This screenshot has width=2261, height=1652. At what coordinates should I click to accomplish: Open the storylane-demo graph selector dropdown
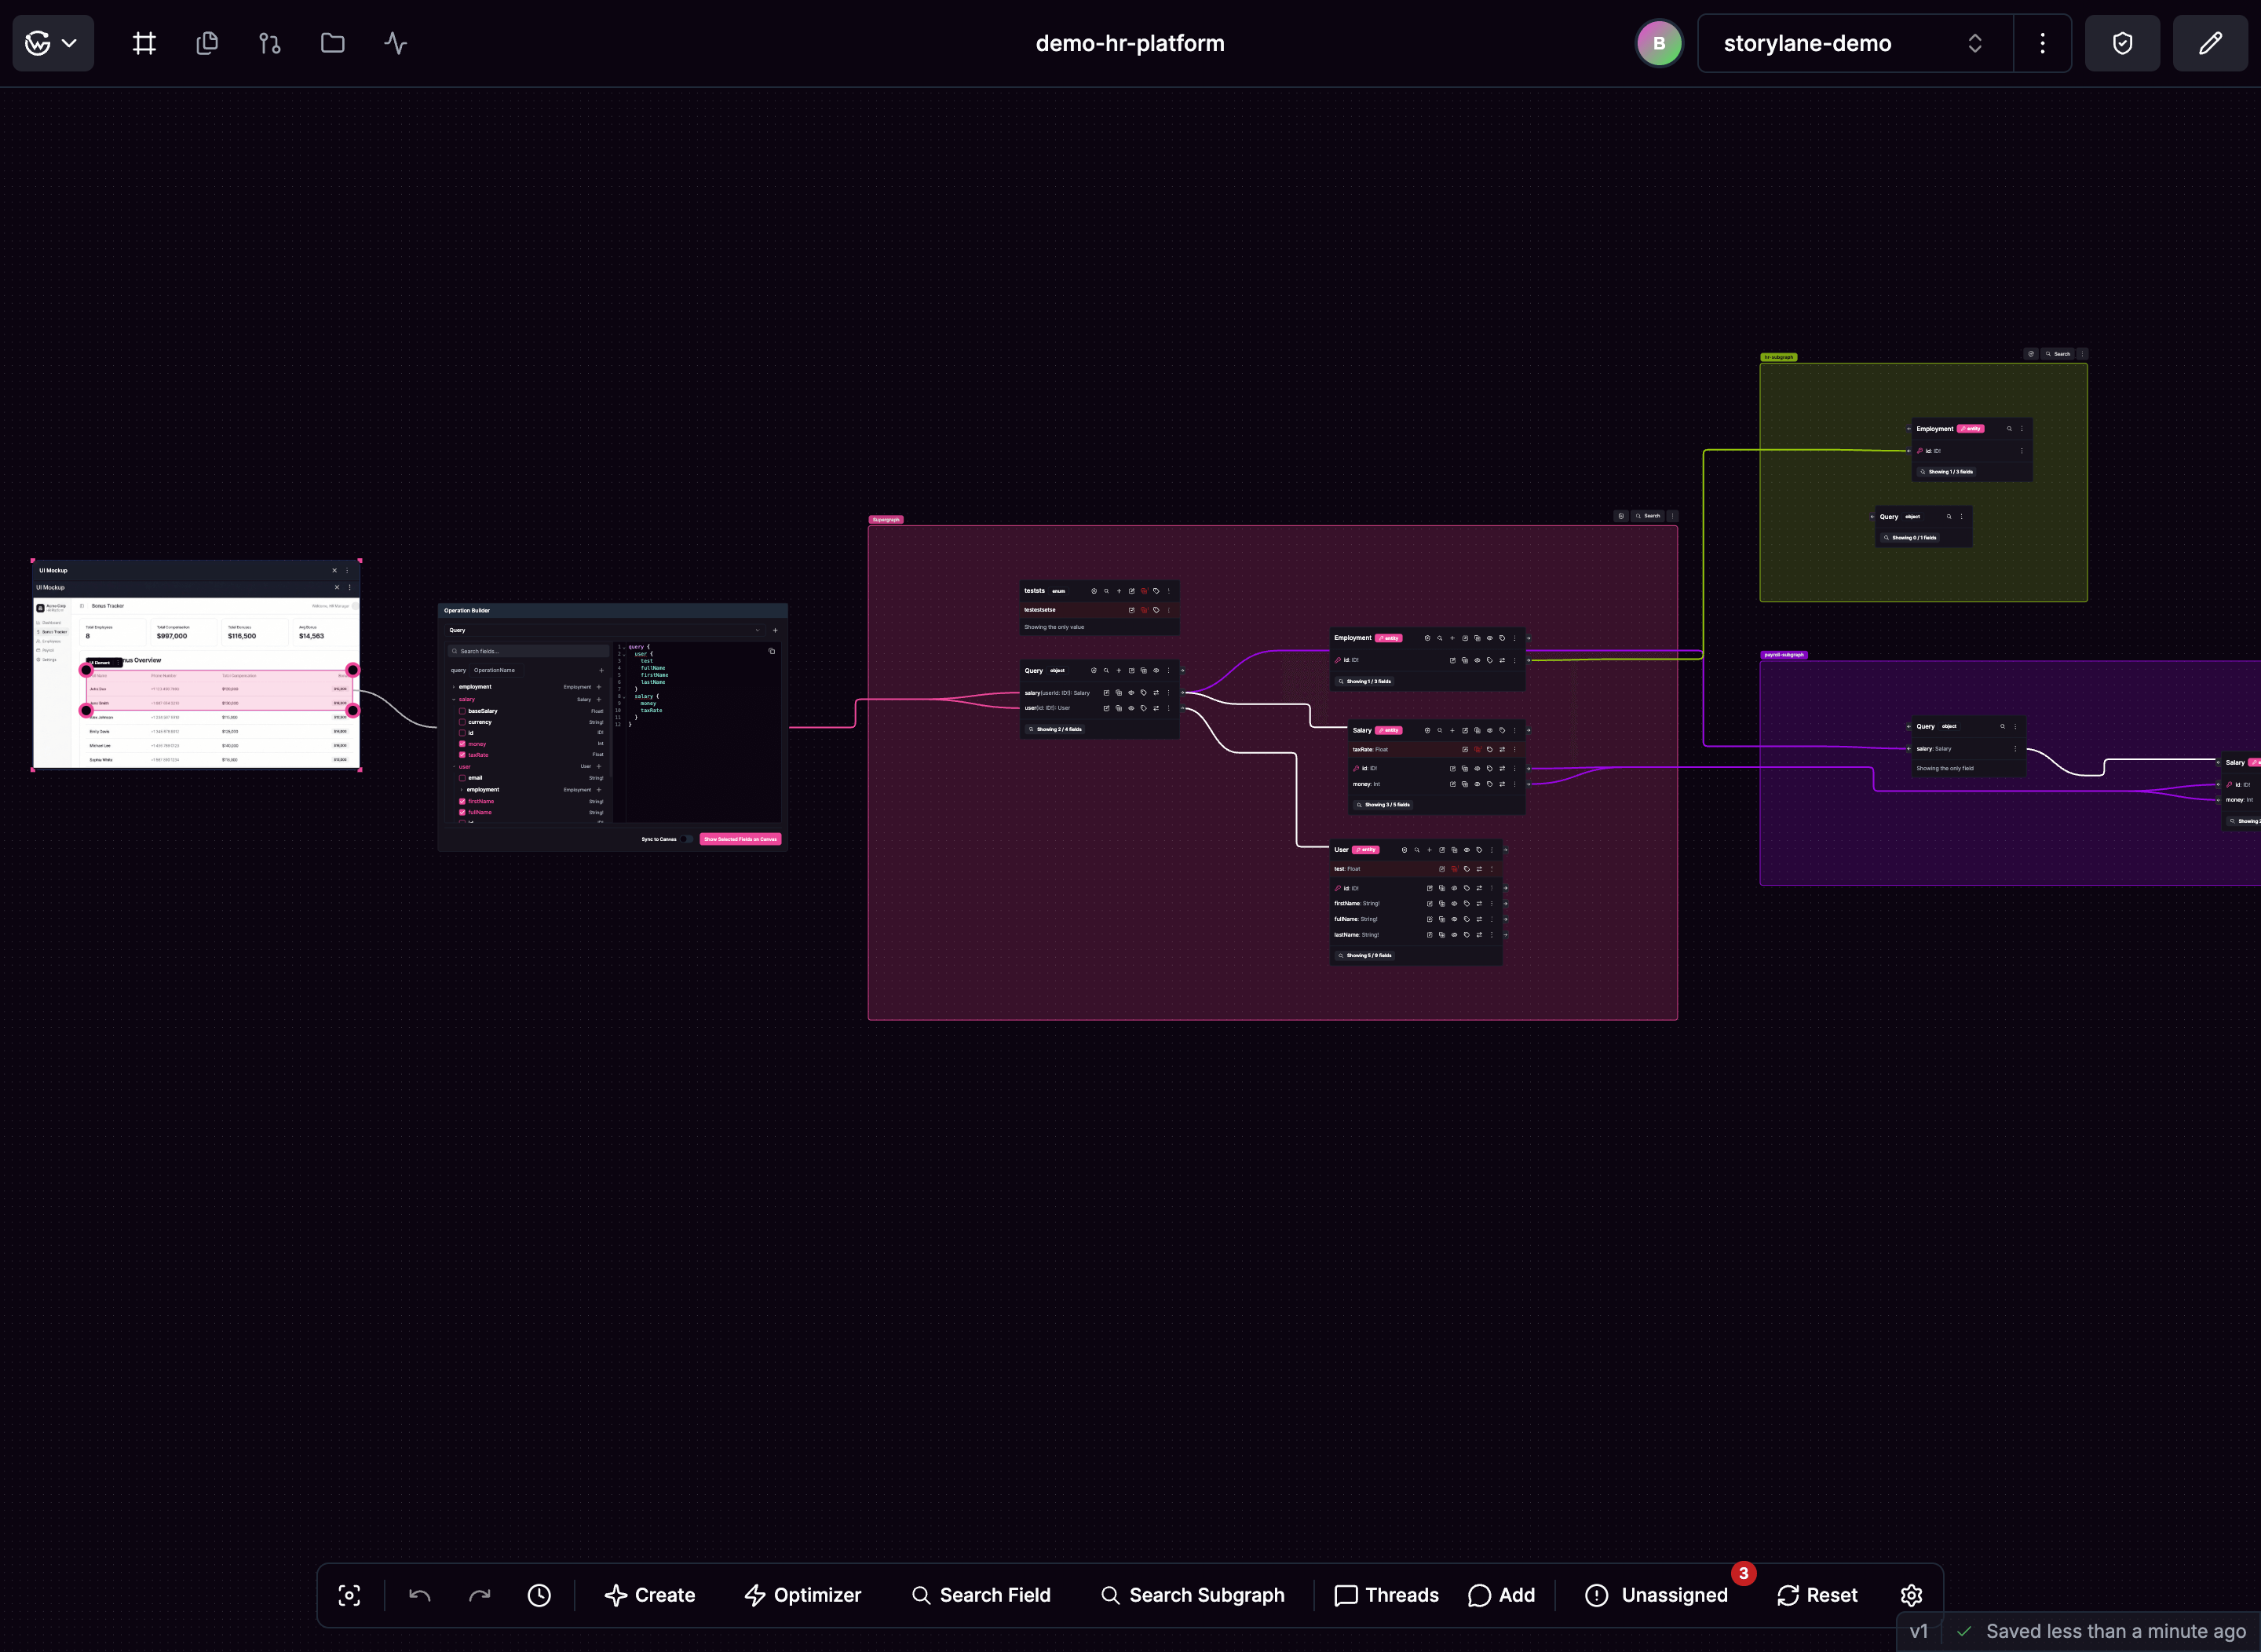(1975, 43)
